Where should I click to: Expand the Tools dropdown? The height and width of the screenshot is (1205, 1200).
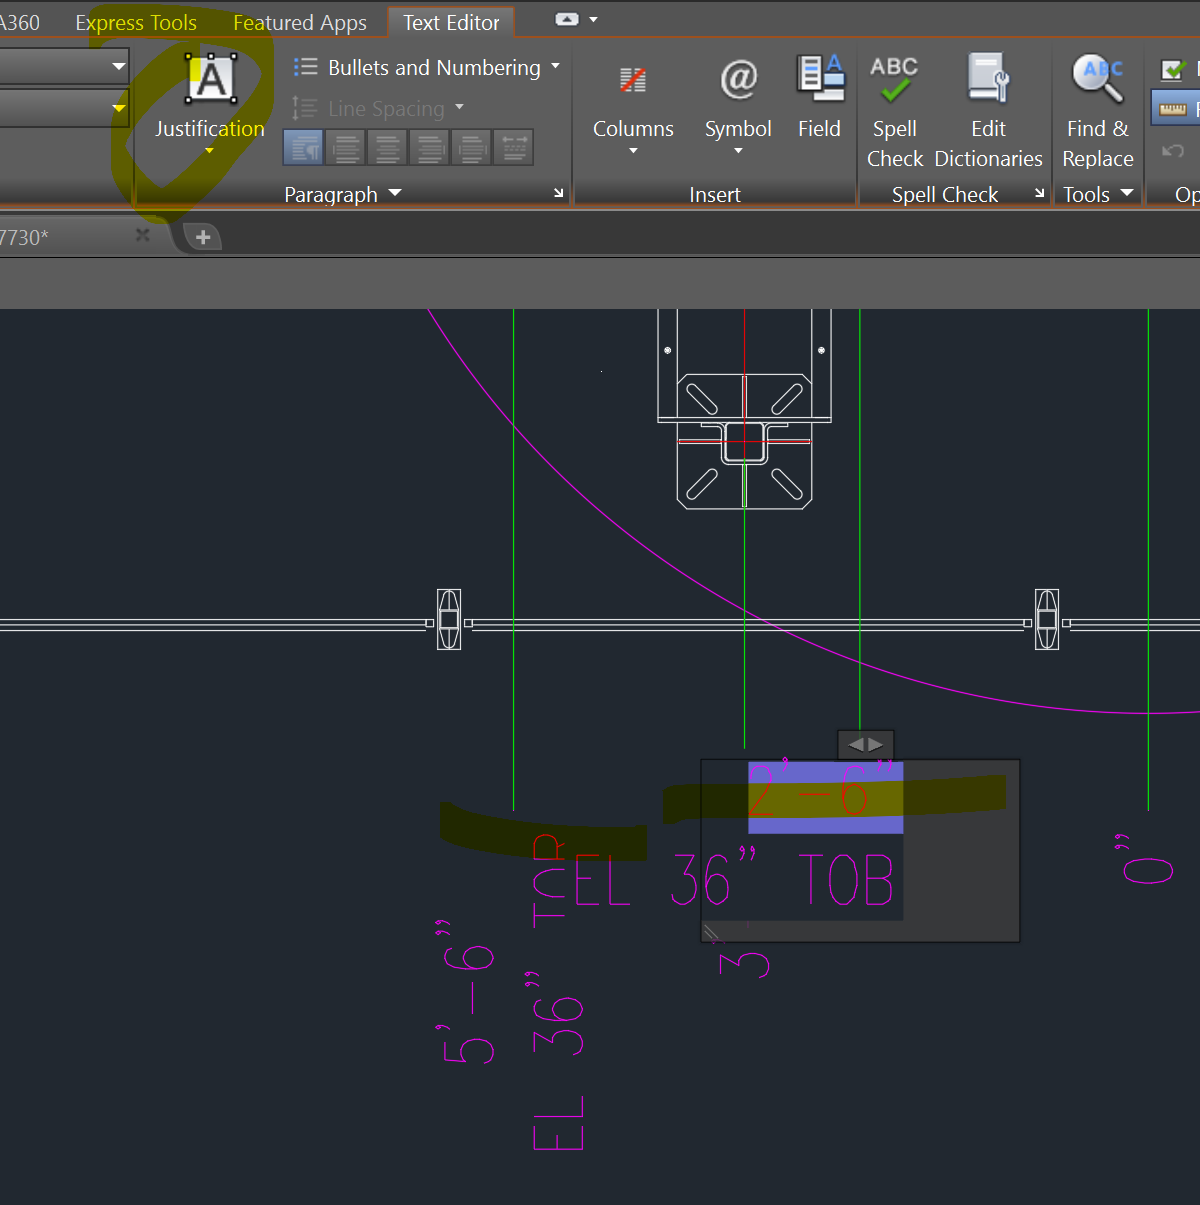[1126, 194]
